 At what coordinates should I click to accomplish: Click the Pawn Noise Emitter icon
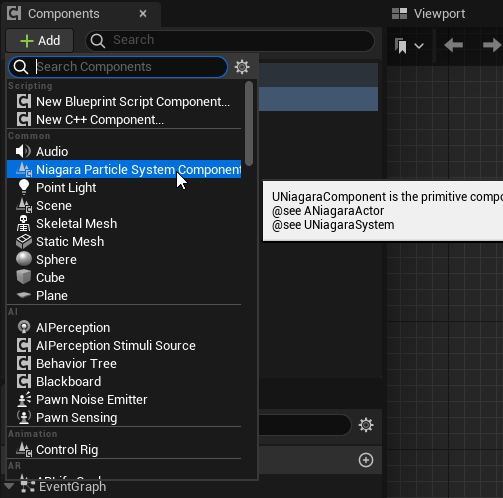click(24, 399)
